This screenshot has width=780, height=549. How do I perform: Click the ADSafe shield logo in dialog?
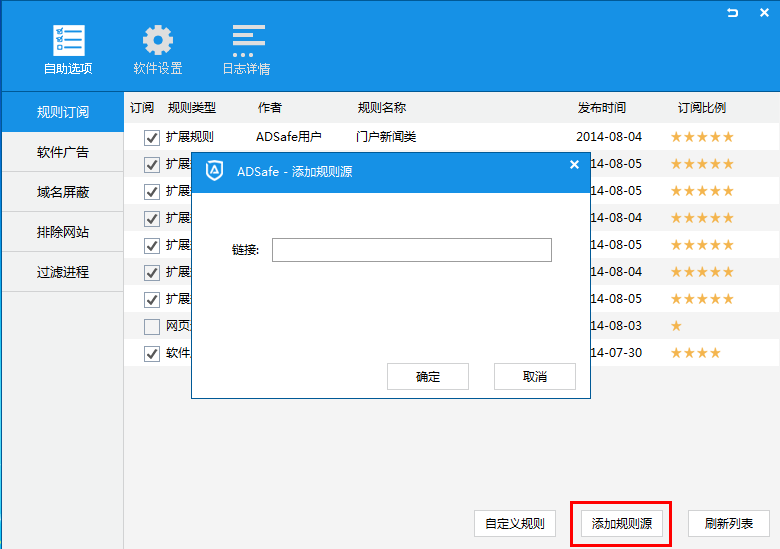pos(214,171)
